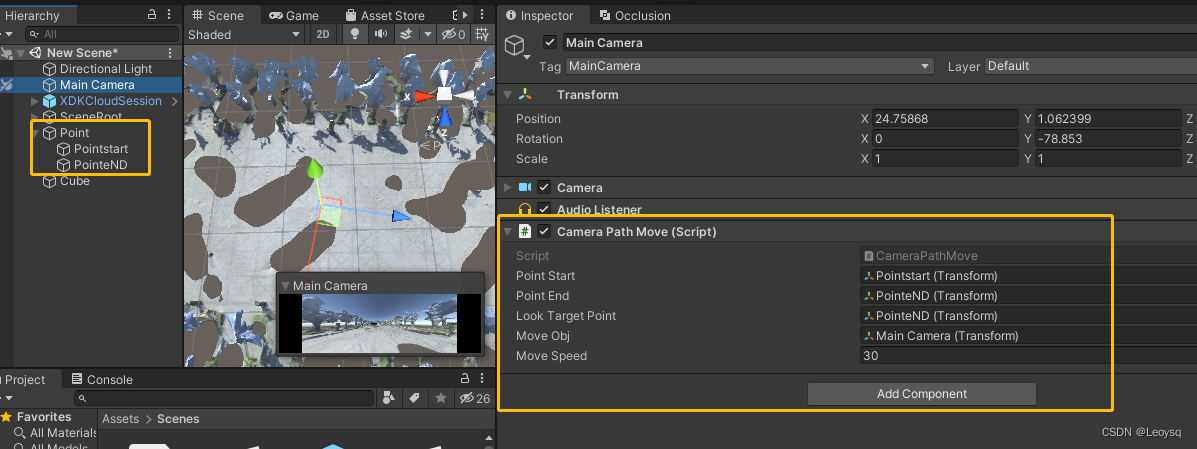Disable the Audio Listener checkbox
The width and height of the screenshot is (1197, 449).
coord(544,209)
